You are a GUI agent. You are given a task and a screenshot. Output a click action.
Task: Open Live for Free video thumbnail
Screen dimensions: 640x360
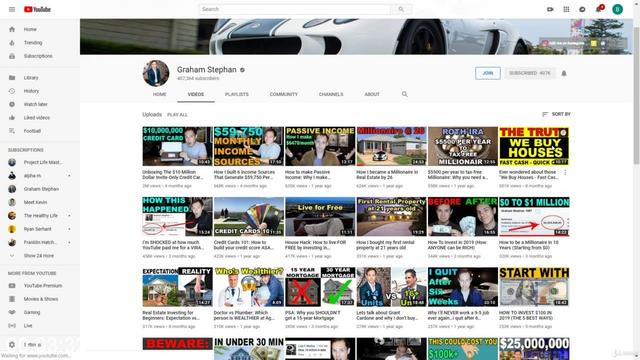pos(320,216)
